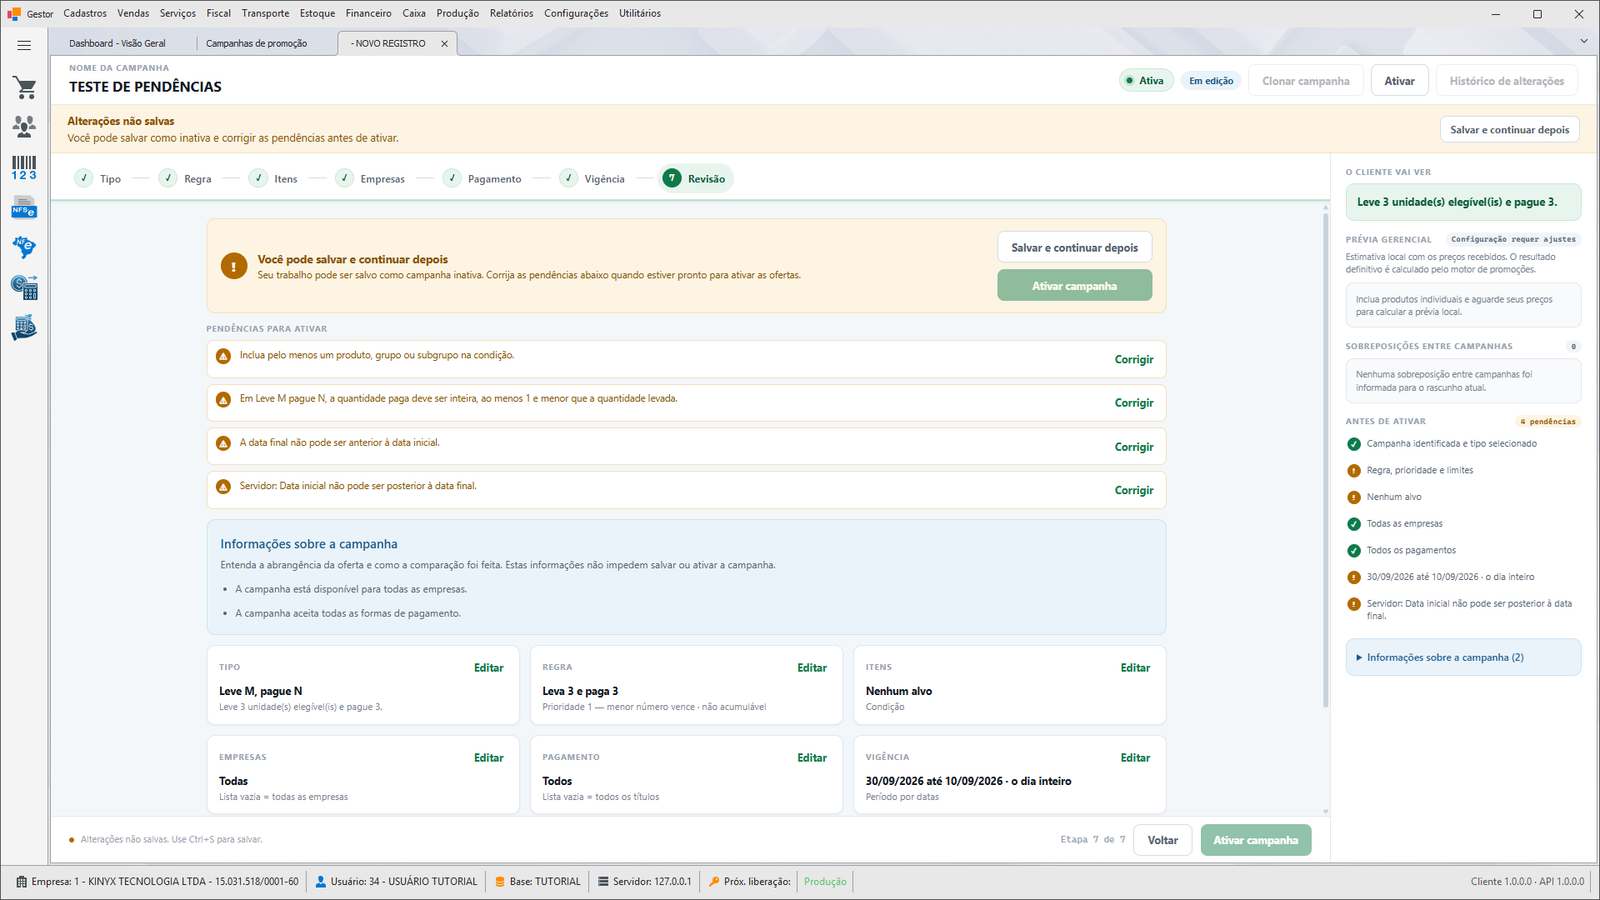Open the NF-e Brazil map icon
Image resolution: width=1600 pixels, height=900 pixels.
tap(24, 247)
